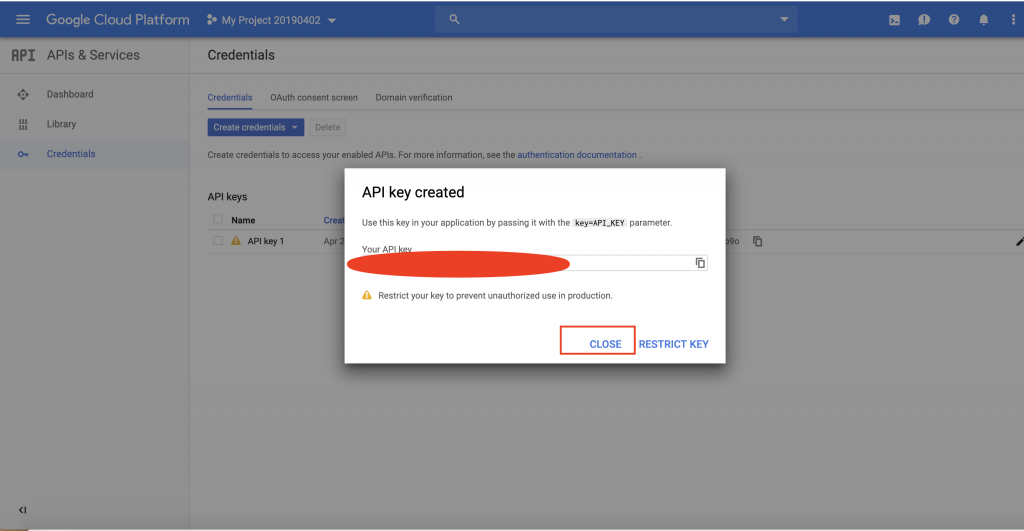1024x531 pixels.
Task: Click the Dashboard sidebar icon
Action: pyautogui.click(x=23, y=95)
